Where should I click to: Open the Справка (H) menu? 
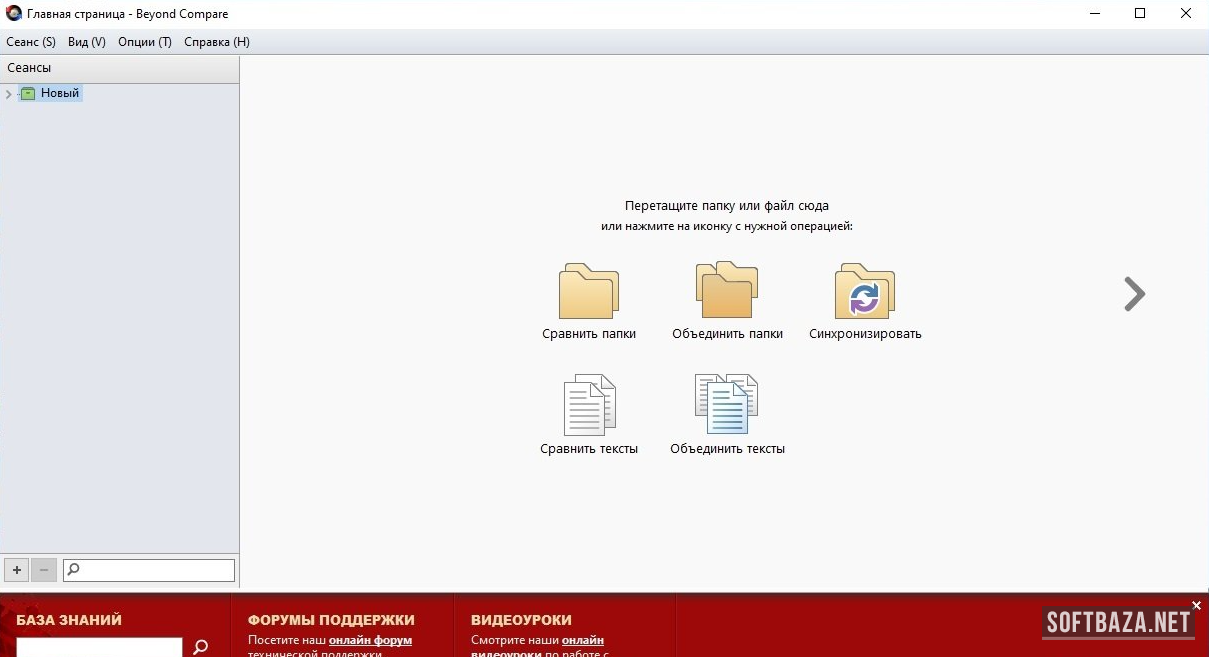[217, 42]
